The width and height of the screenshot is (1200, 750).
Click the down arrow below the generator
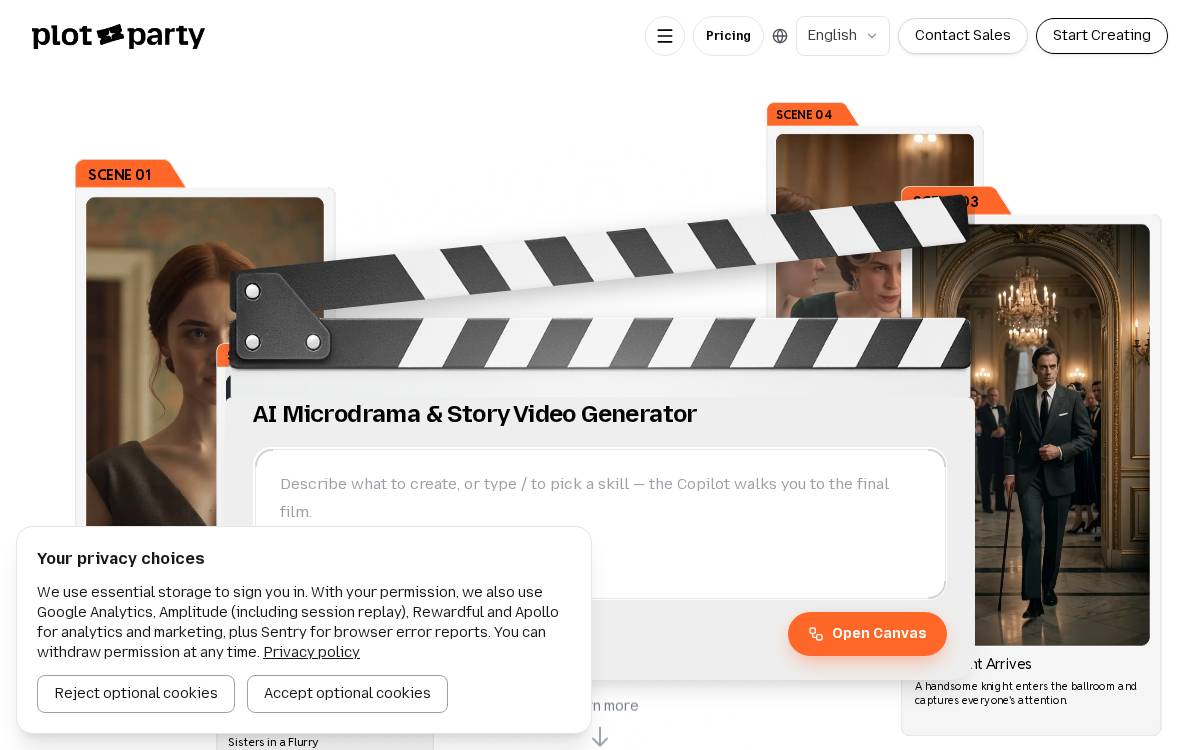[600, 737]
